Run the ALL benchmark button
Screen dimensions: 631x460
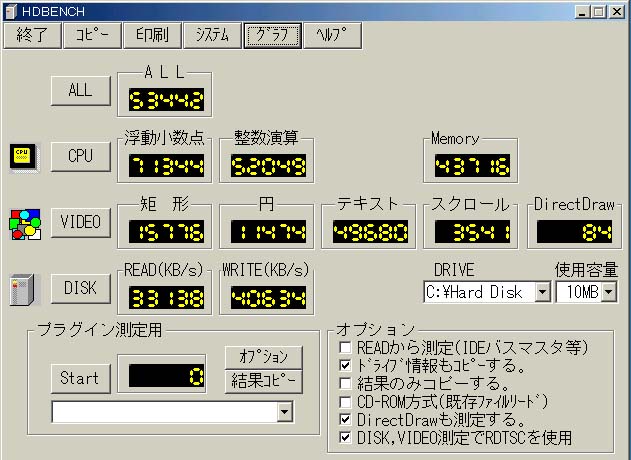(80, 90)
